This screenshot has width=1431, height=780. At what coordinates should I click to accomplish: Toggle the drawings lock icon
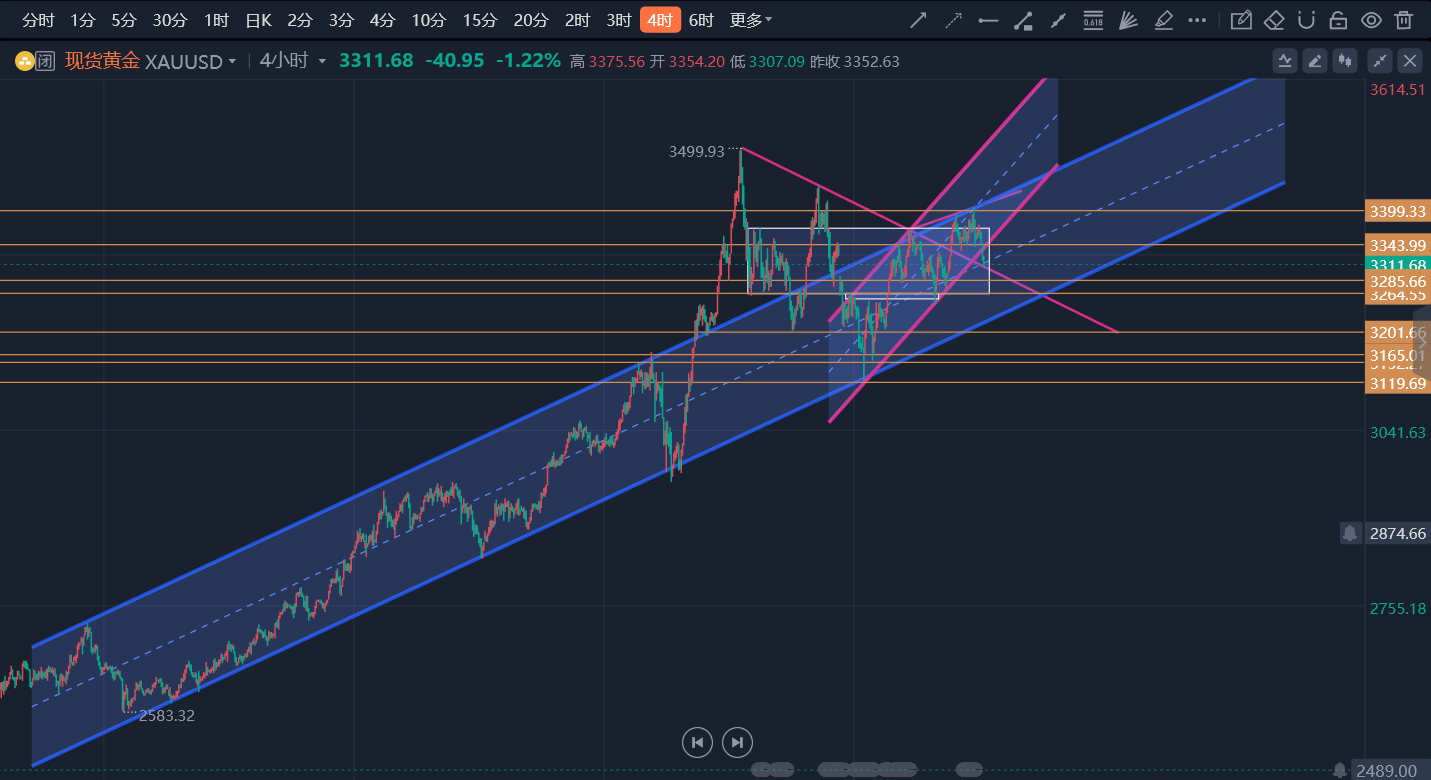[x=1338, y=20]
